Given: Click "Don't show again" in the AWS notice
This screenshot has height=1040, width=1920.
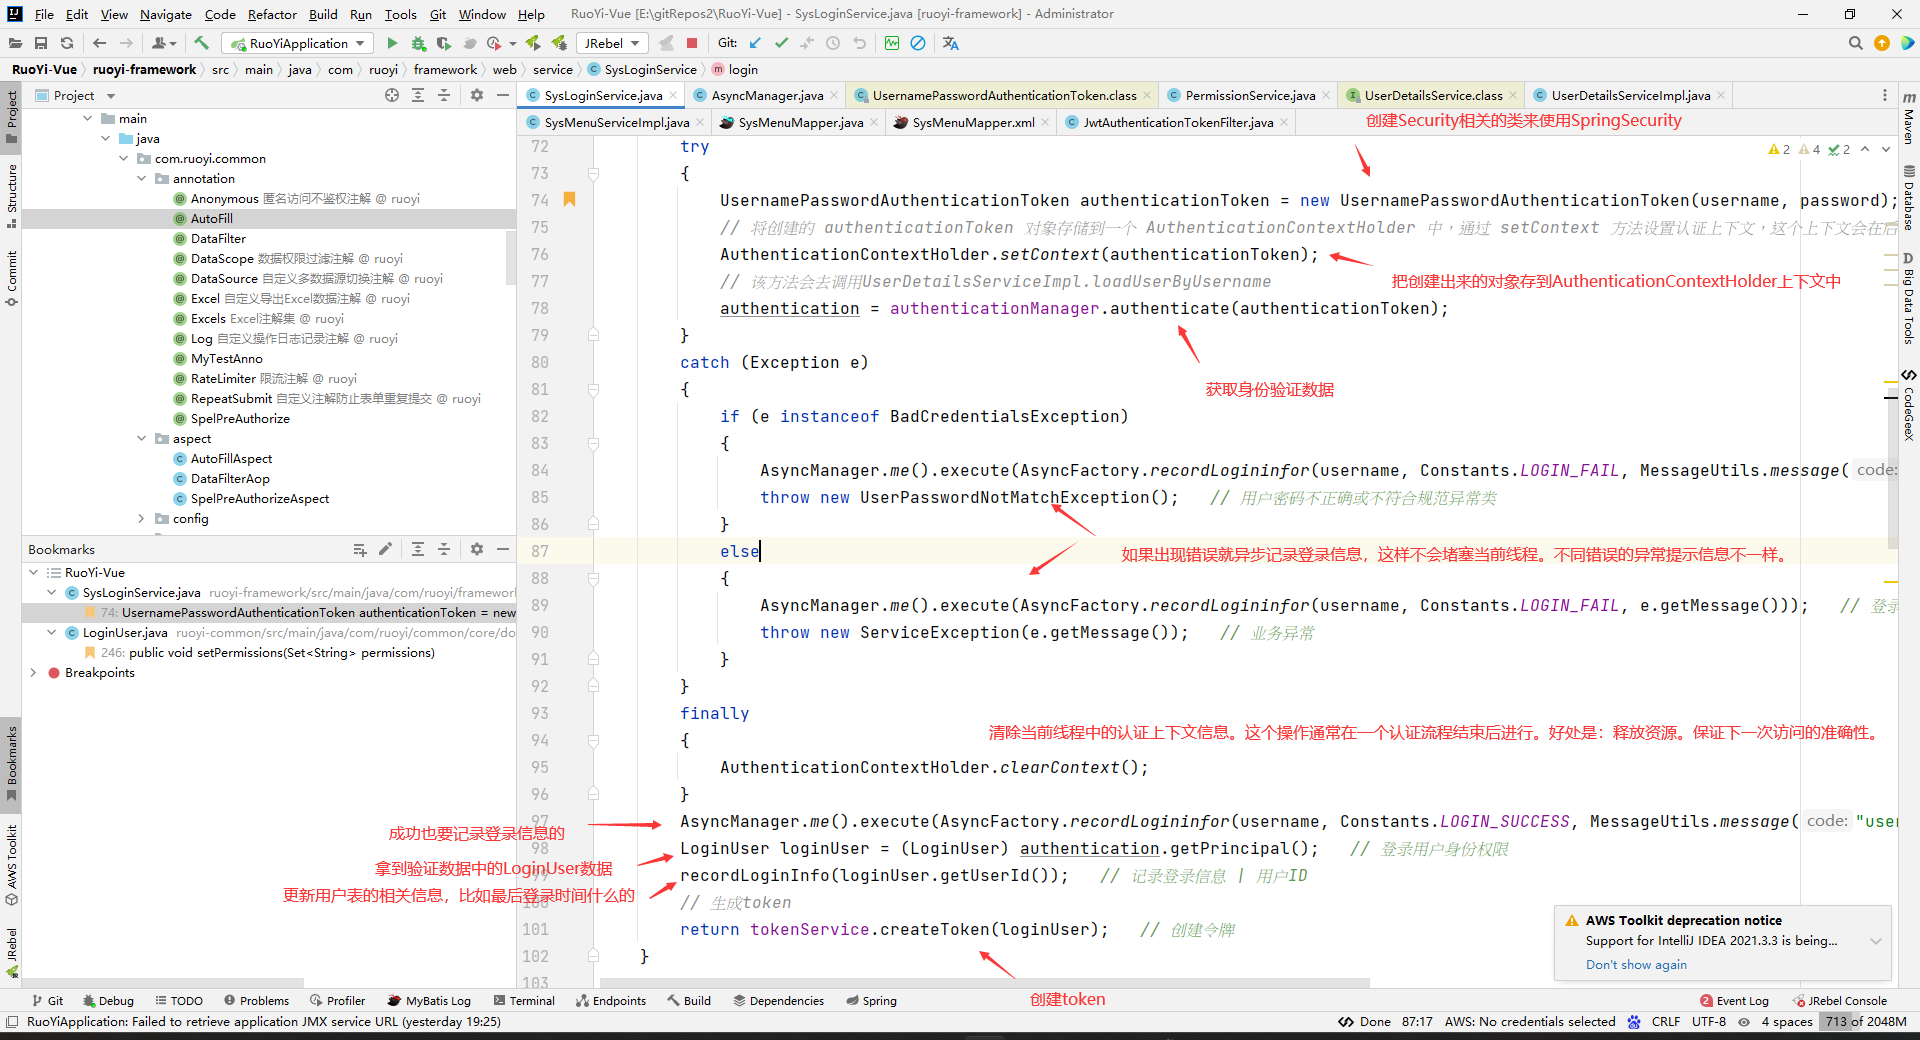Looking at the screenshot, I should pos(1636,964).
